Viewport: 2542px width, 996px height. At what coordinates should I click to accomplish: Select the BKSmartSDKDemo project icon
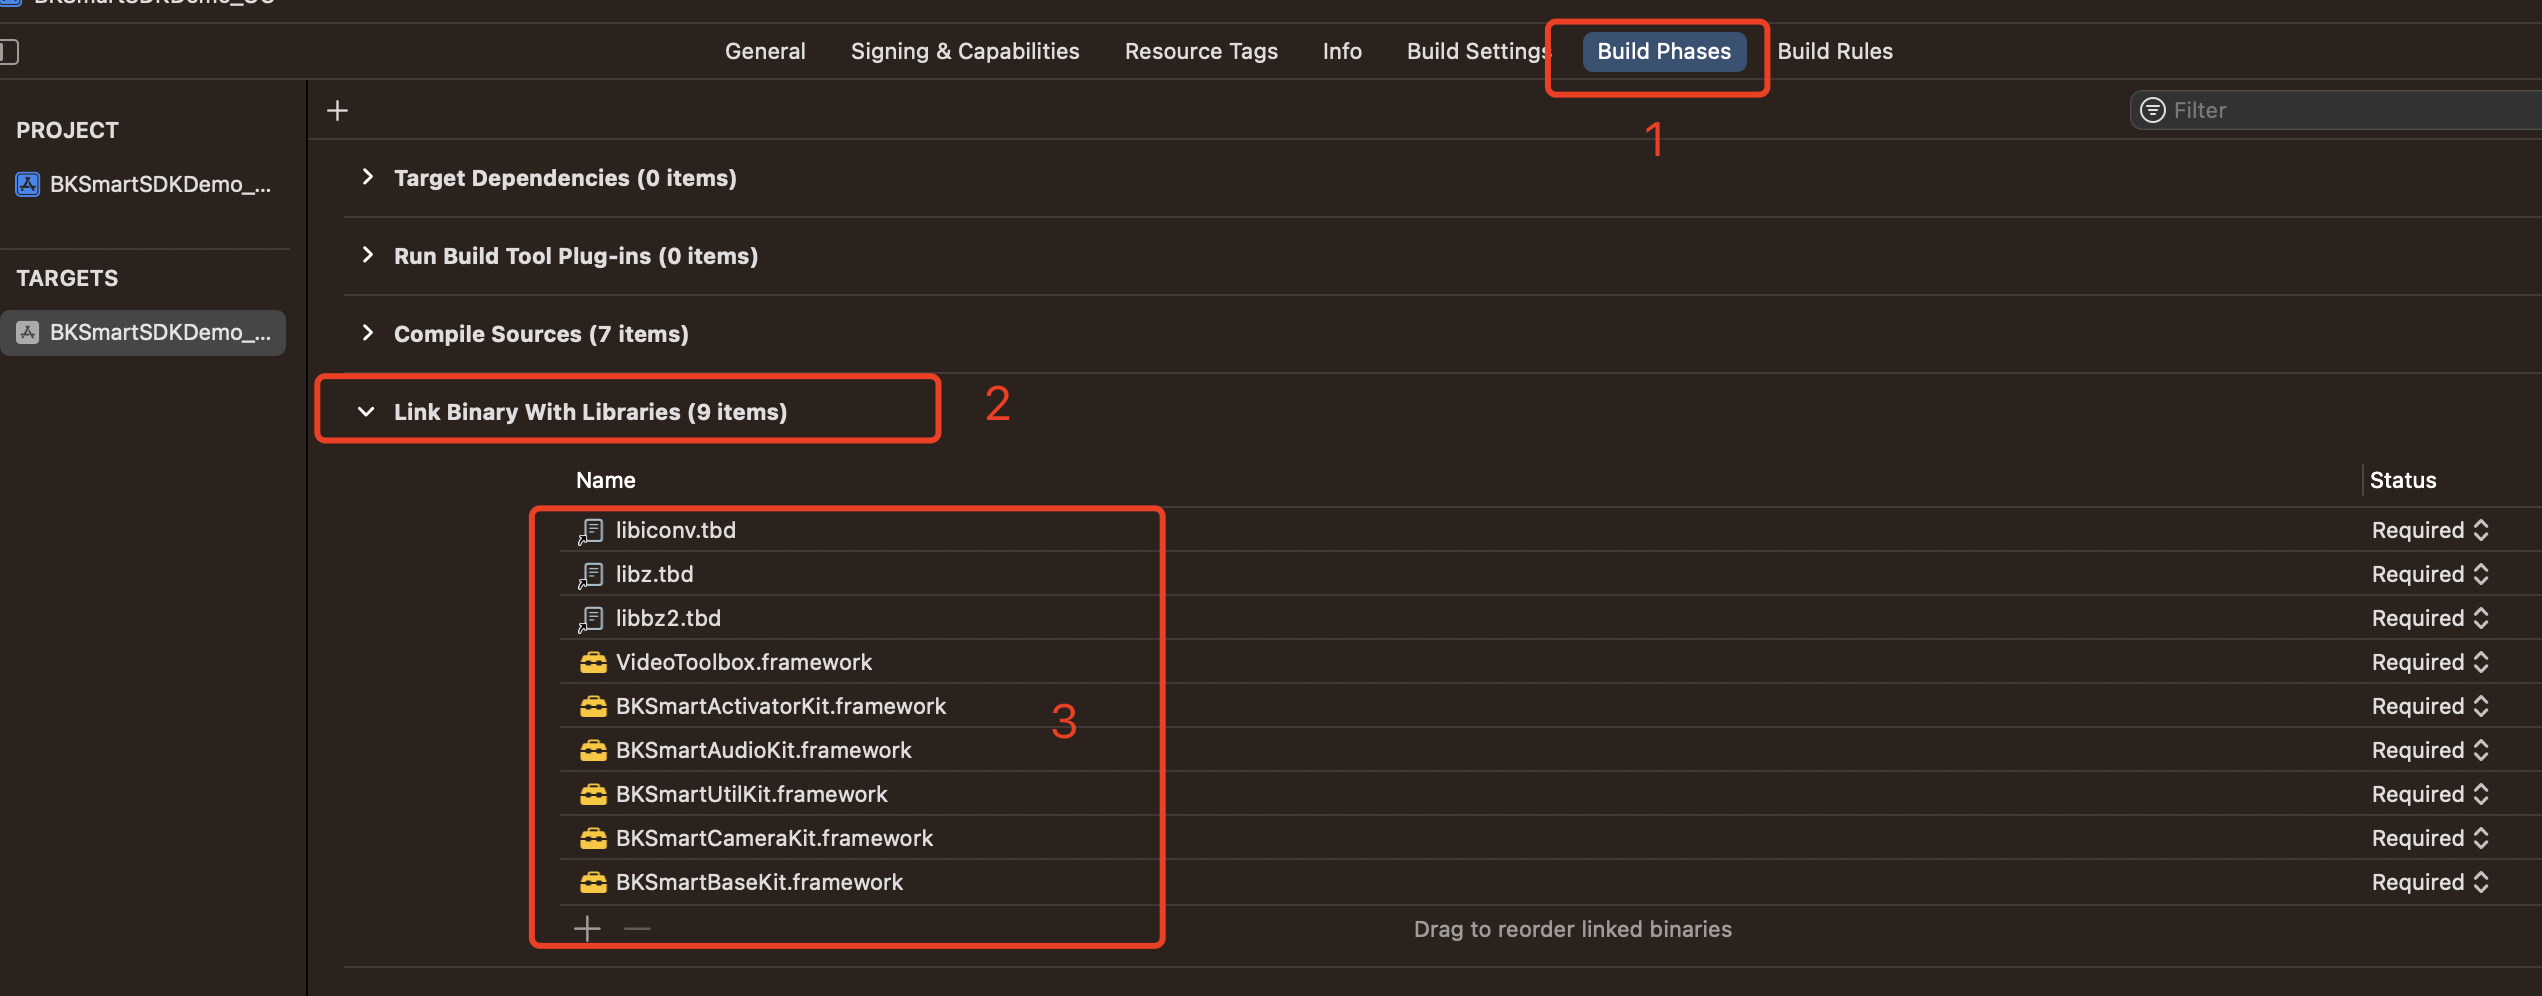[x=28, y=184]
